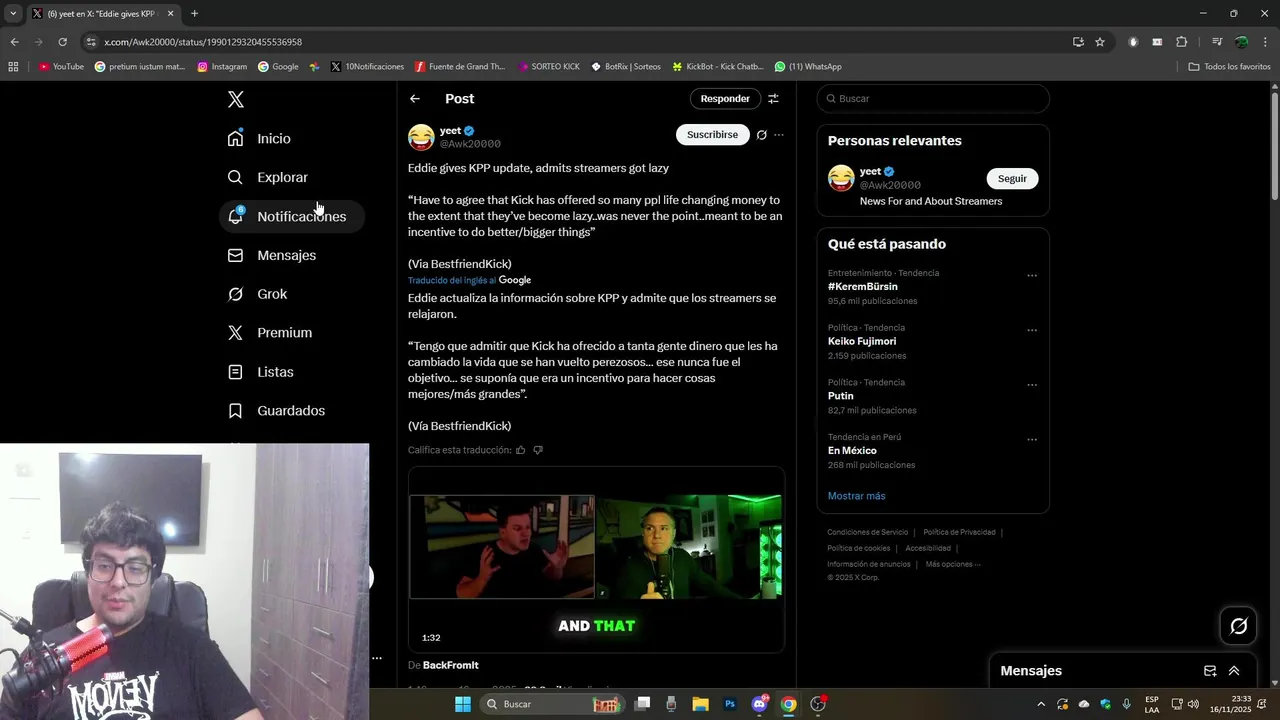1280x720 pixels.
Task: Open the Instagram bookmark
Action: (222, 67)
